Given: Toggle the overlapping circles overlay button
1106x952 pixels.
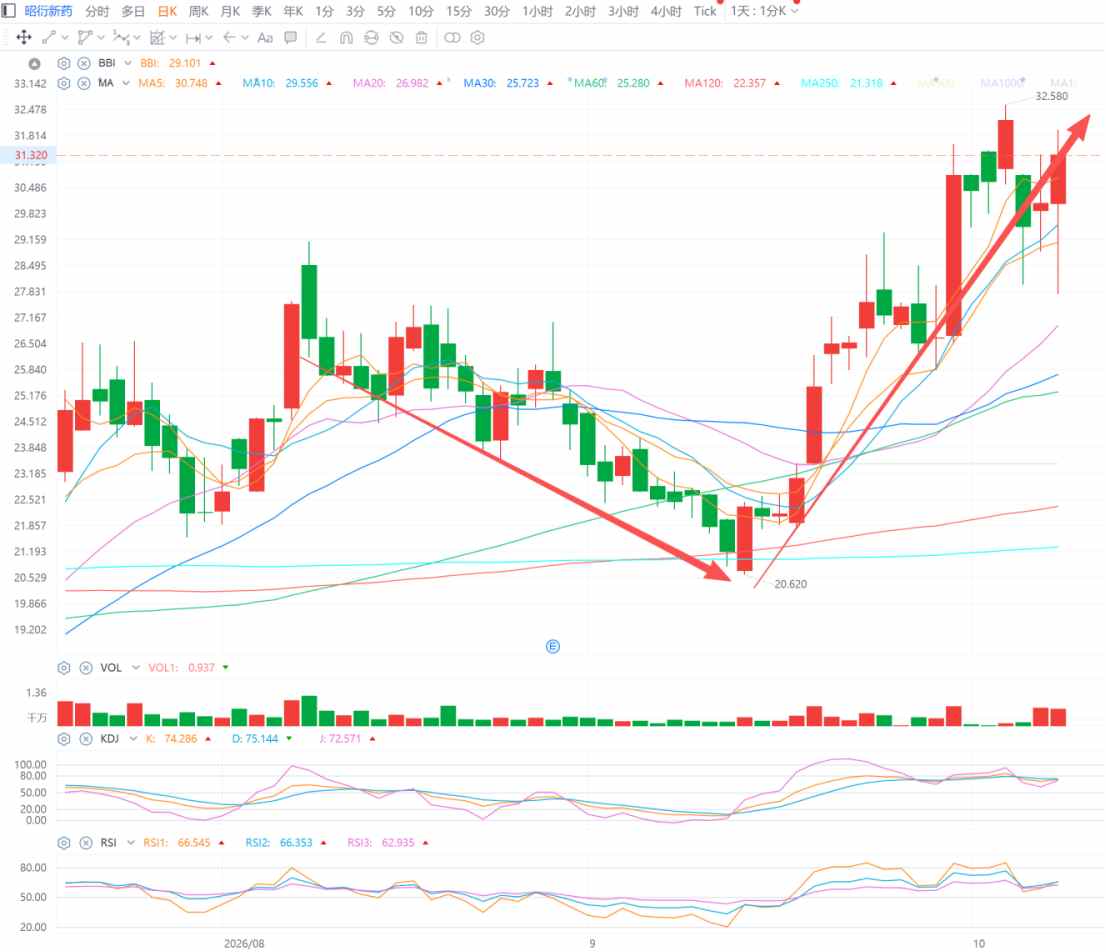Looking at the screenshot, I should 452,37.
